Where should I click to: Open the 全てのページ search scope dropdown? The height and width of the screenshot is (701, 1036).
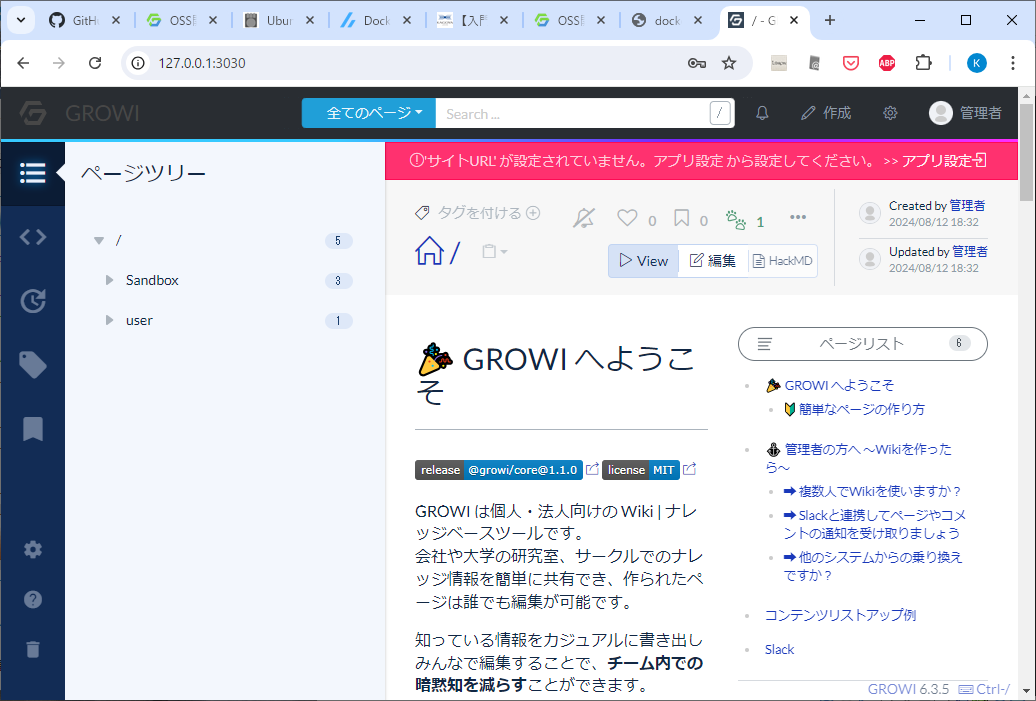tap(368, 113)
